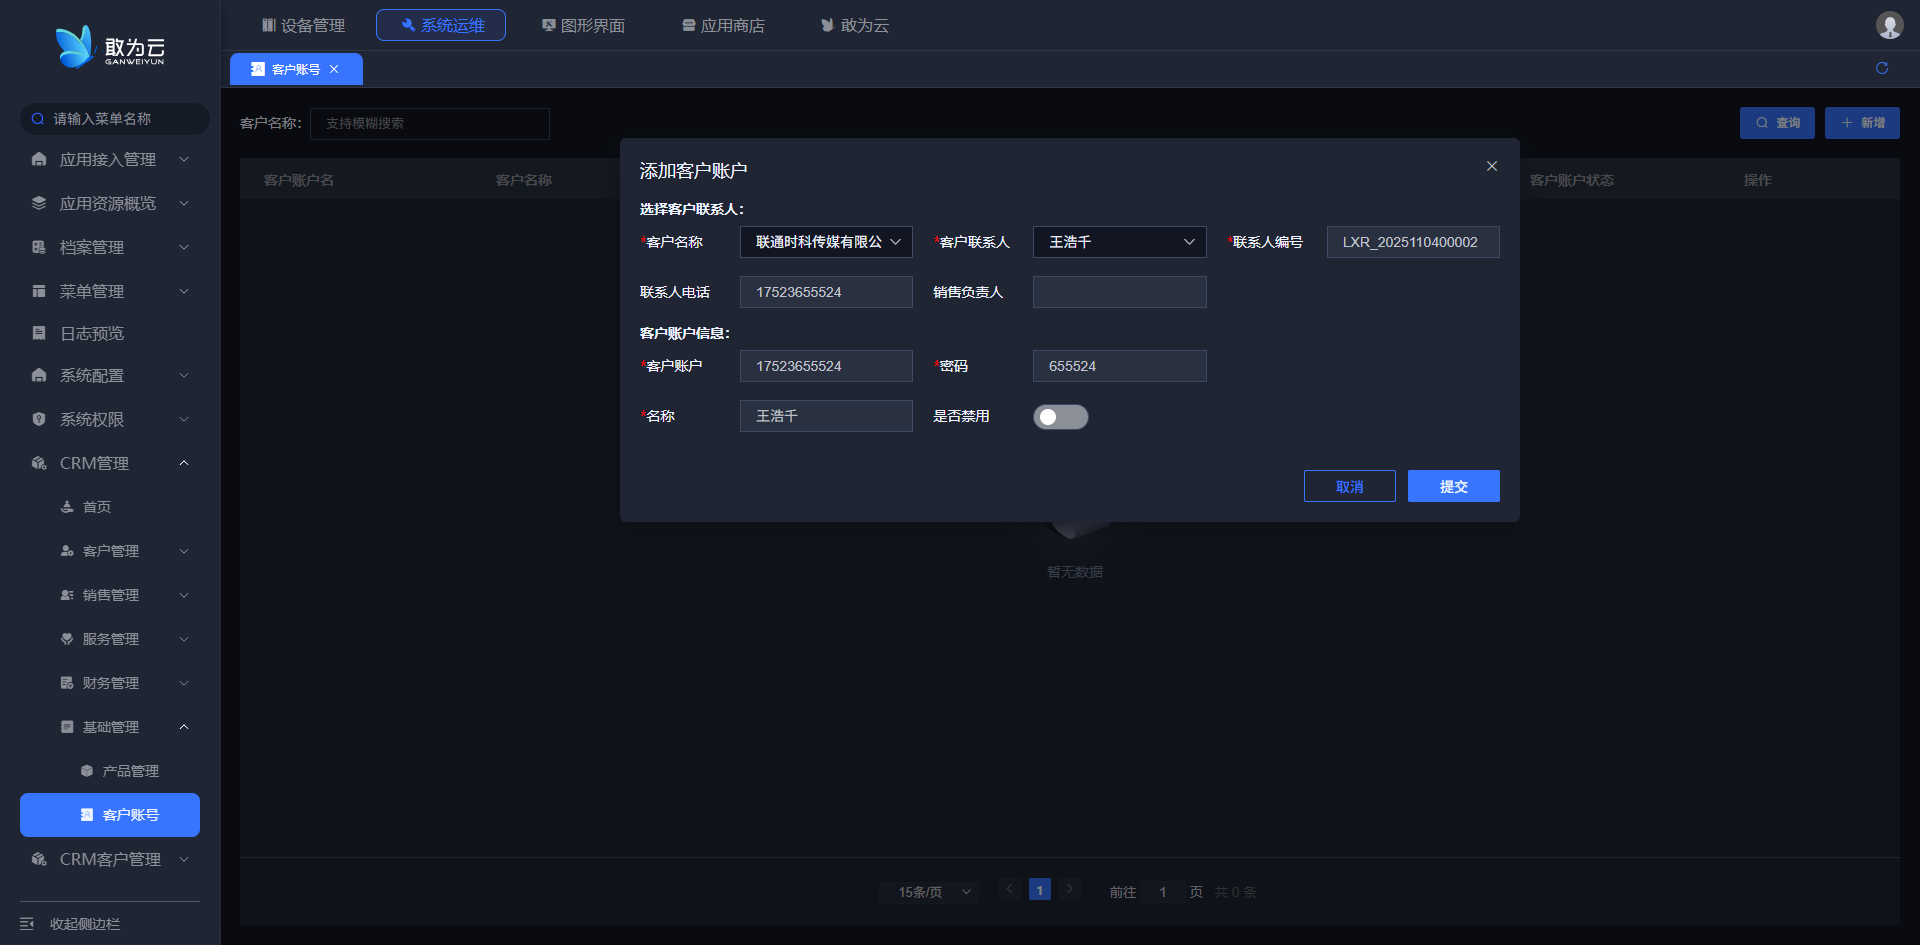The height and width of the screenshot is (945, 1920).
Task: Click the 收起侧边栏 collapse icon
Action: pyautogui.click(x=27, y=923)
